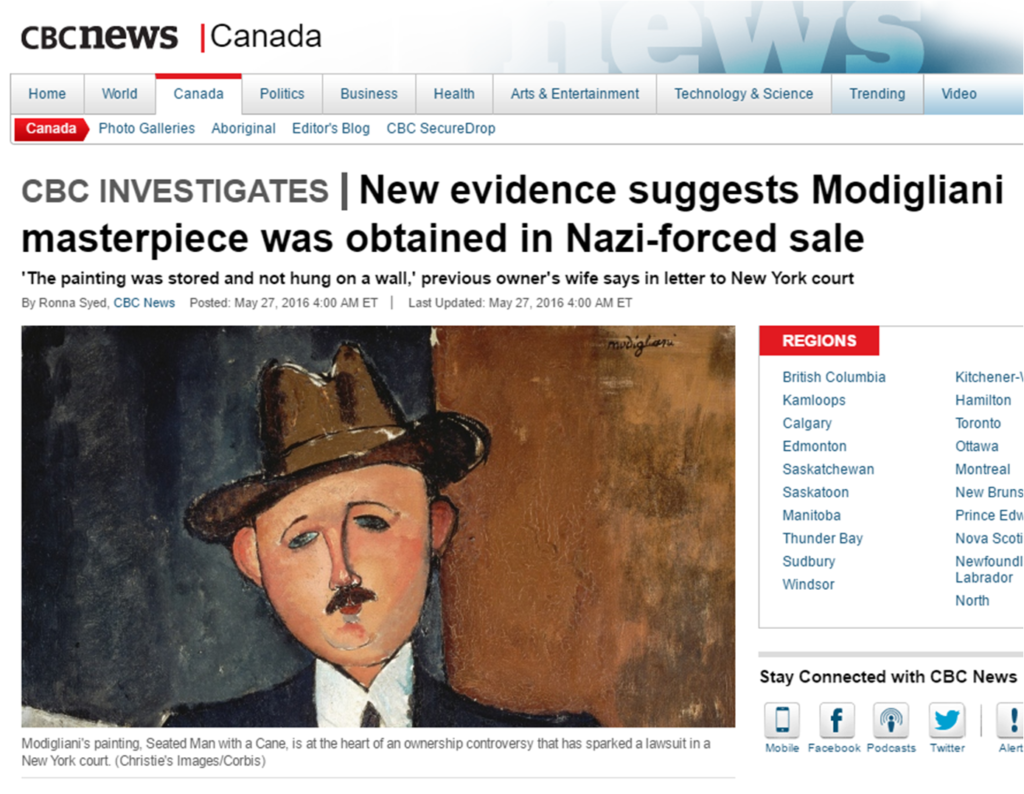Choose British Columbia region
This screenshot has width=1024, height=794.
(x=834, y=377)
